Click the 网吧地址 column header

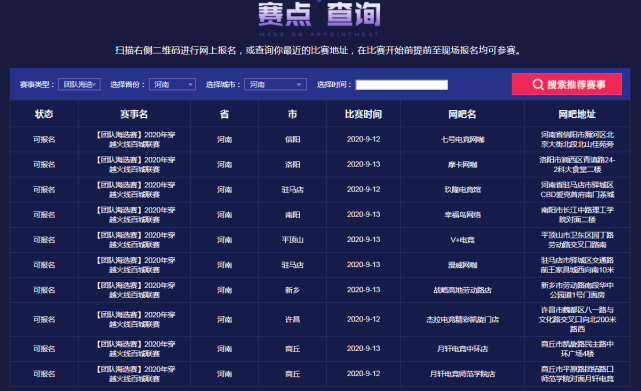577,114
